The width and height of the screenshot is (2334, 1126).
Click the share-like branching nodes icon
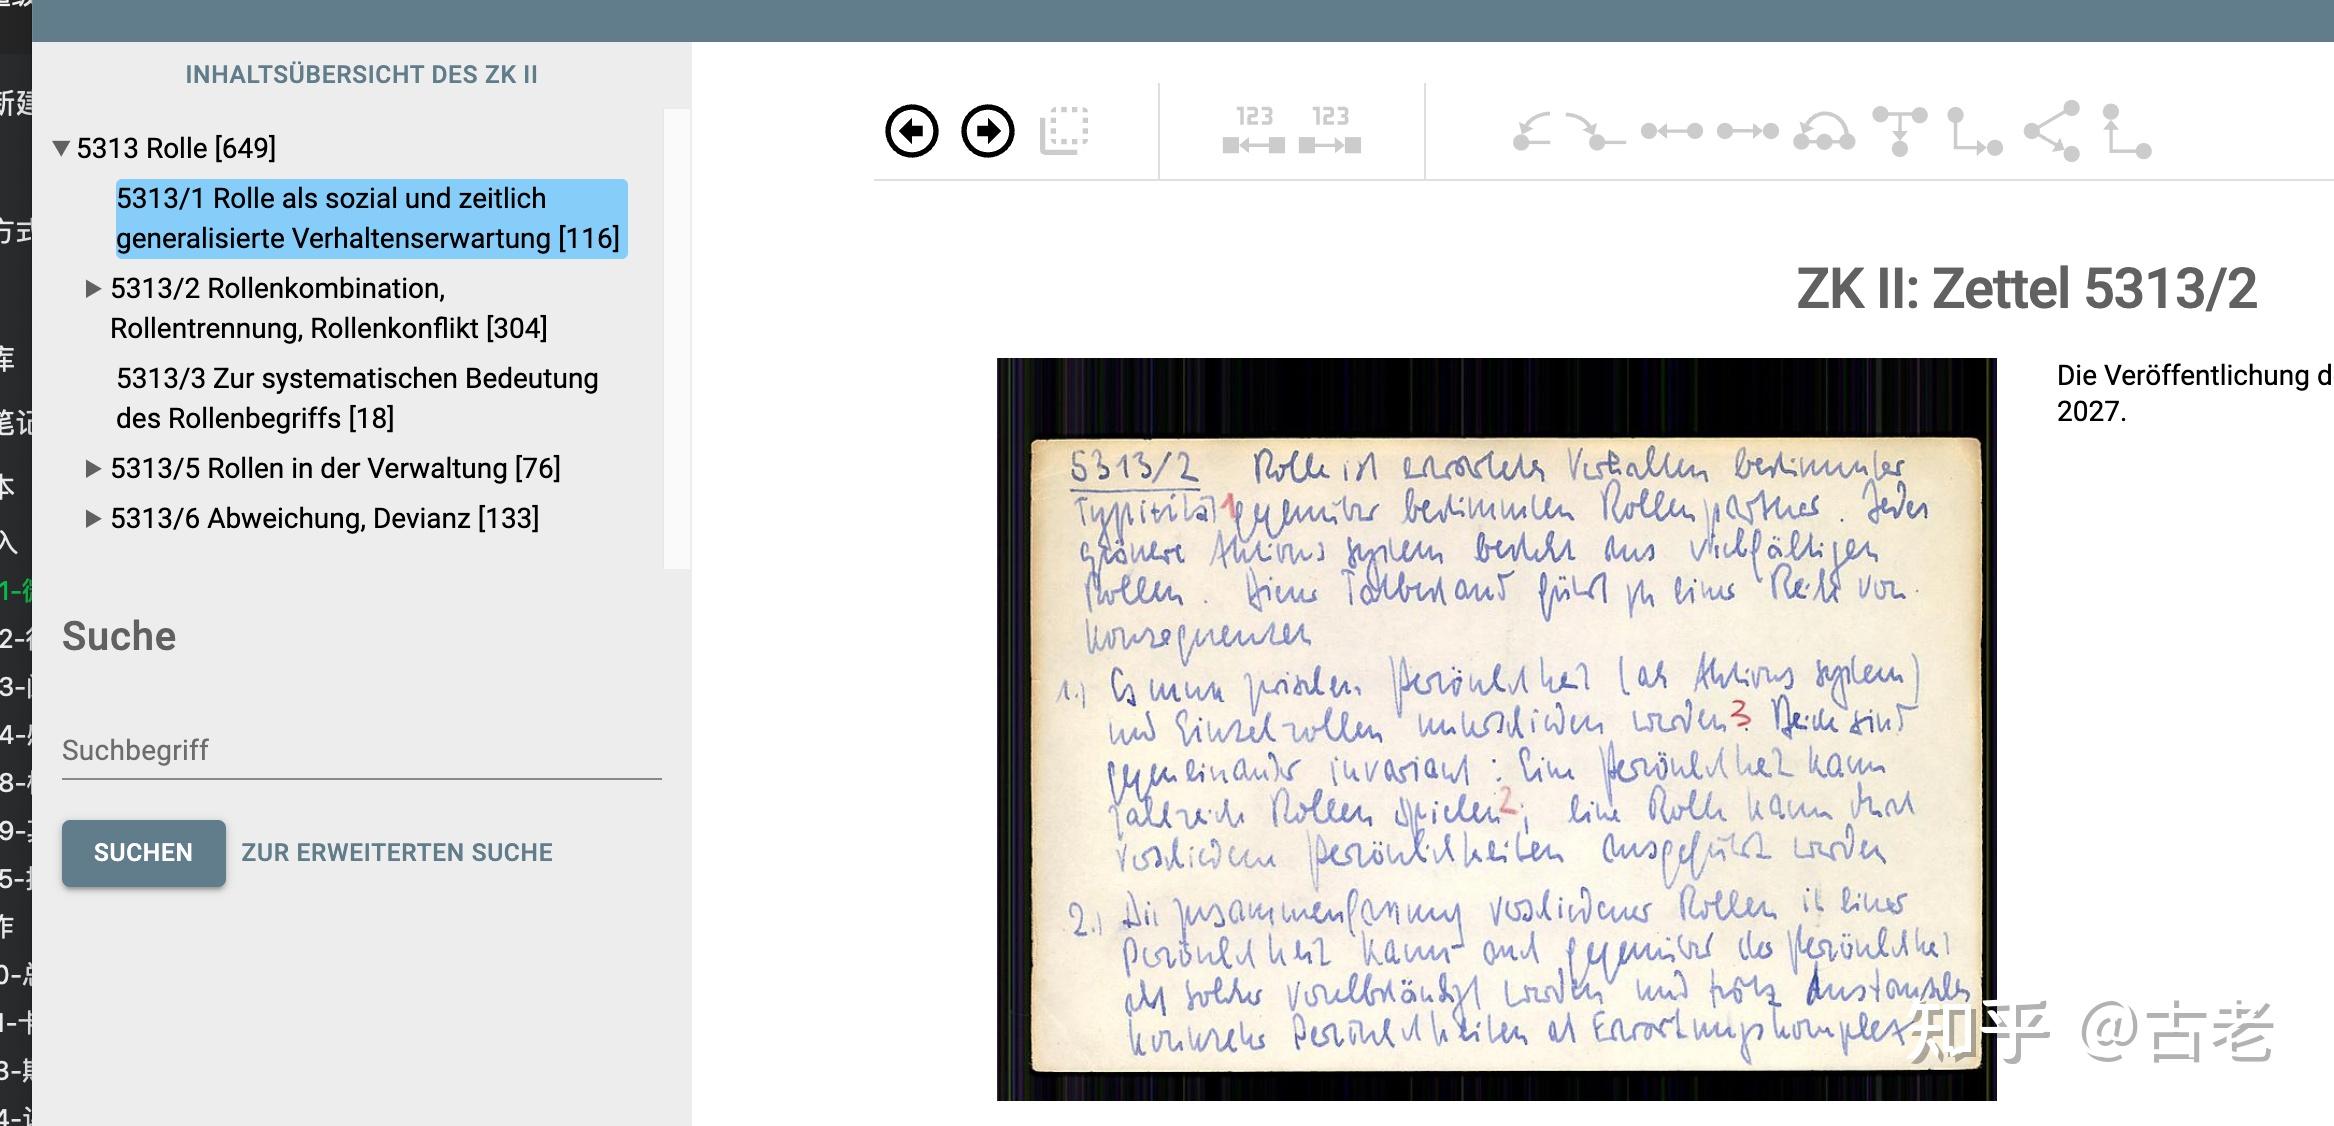point(2051,131)
